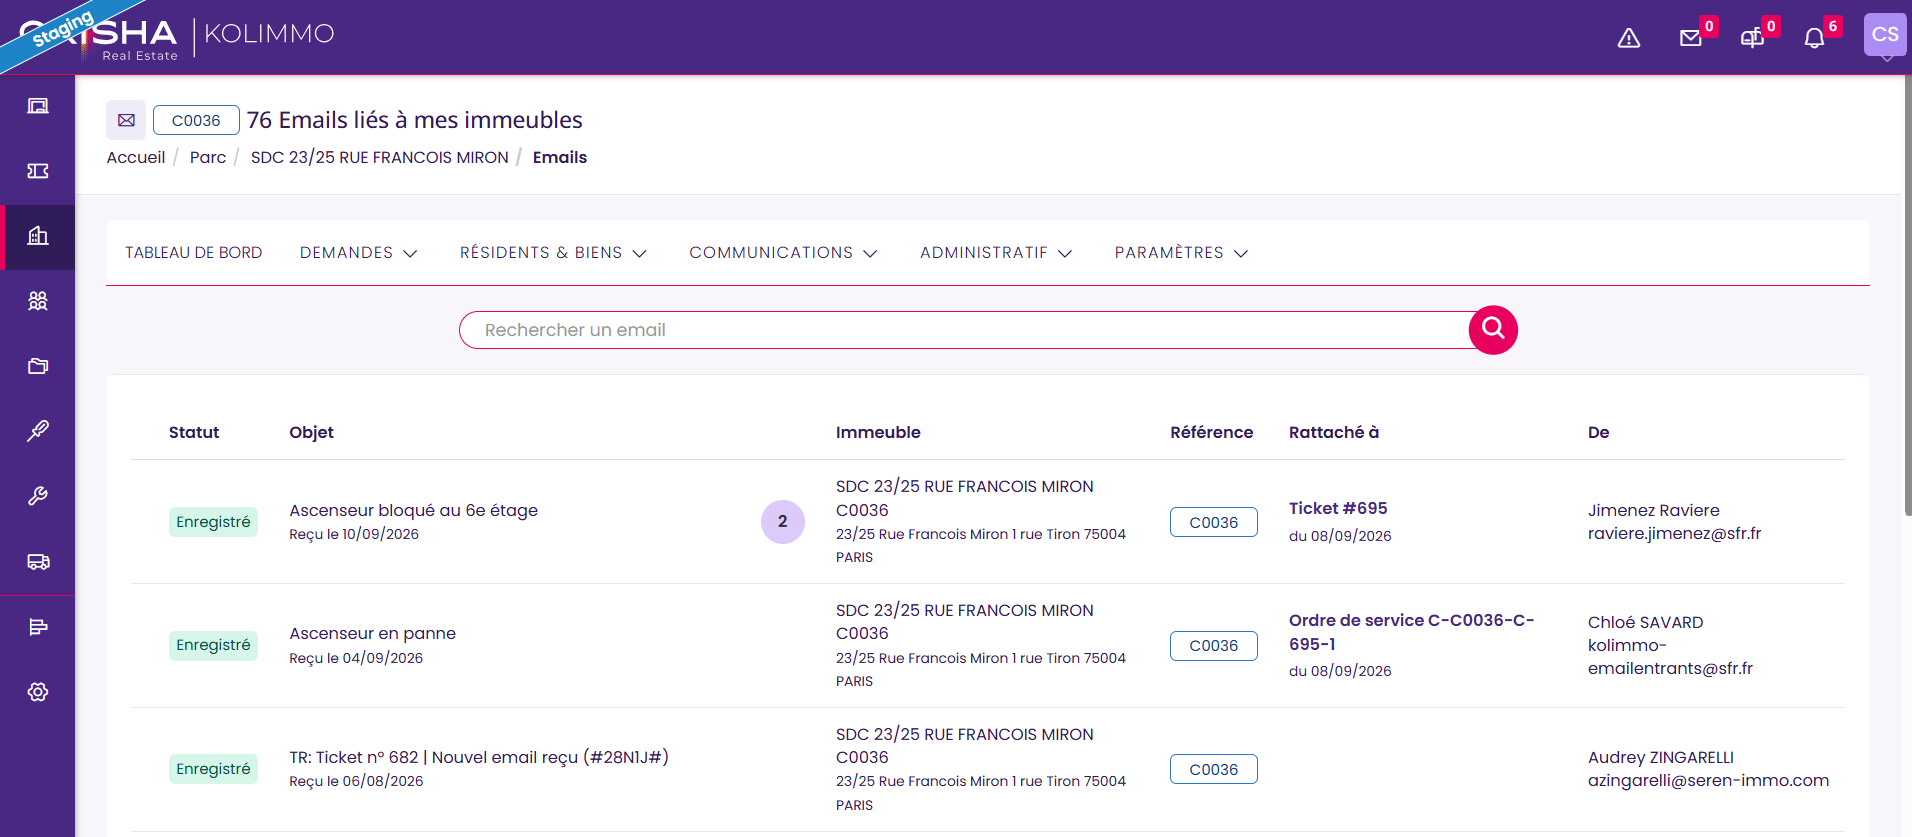Expand the Communications dropdown menu
The height and width of the screenshot is (837, 1912).
click(783, 253)
